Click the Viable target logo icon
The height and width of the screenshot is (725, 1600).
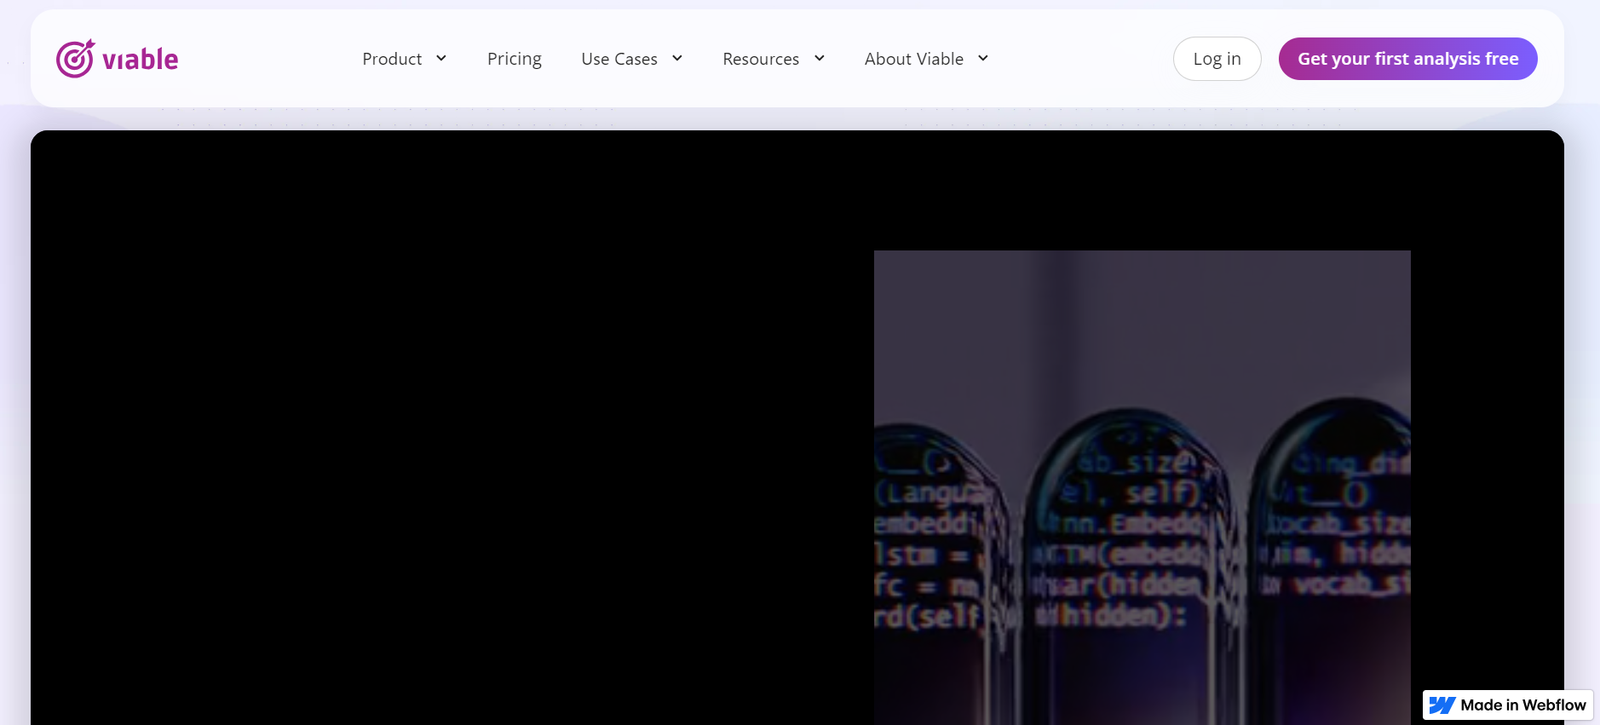75,59
